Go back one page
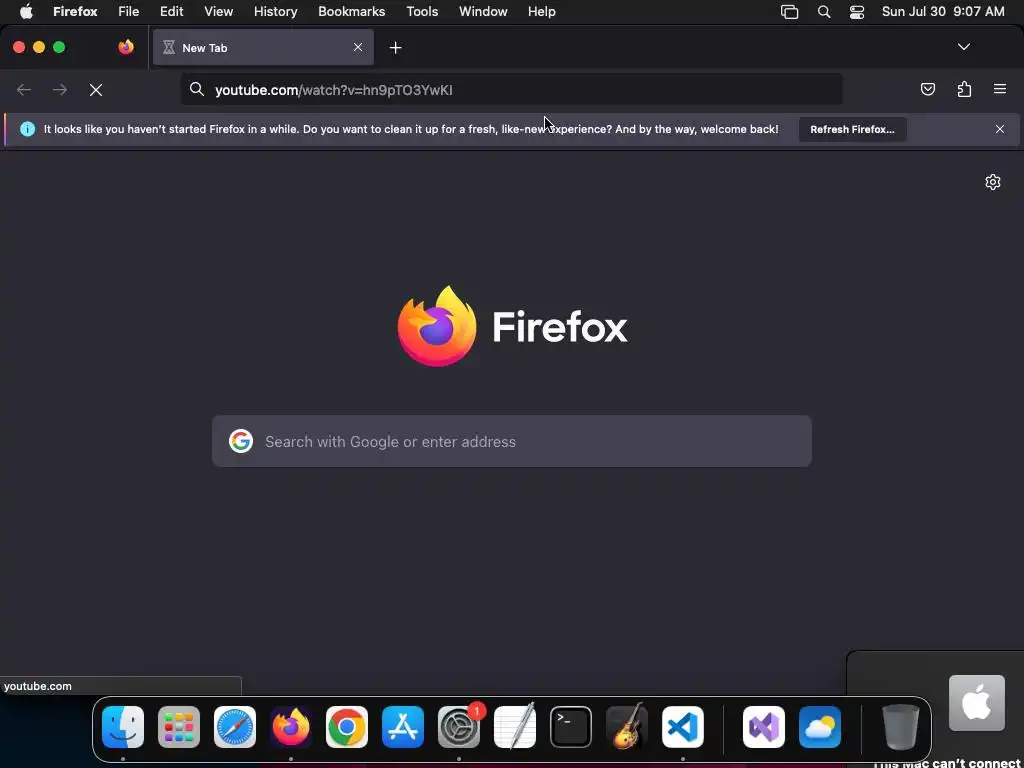 click(24, 90)
